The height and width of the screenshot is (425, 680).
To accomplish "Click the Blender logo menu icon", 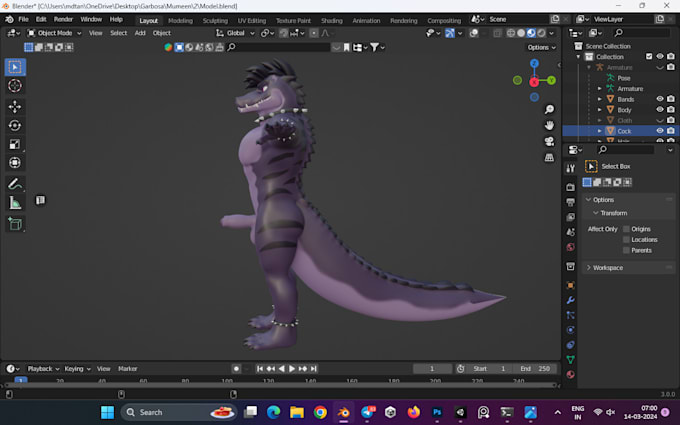I will pyautogui.click(x=9, y=20).
